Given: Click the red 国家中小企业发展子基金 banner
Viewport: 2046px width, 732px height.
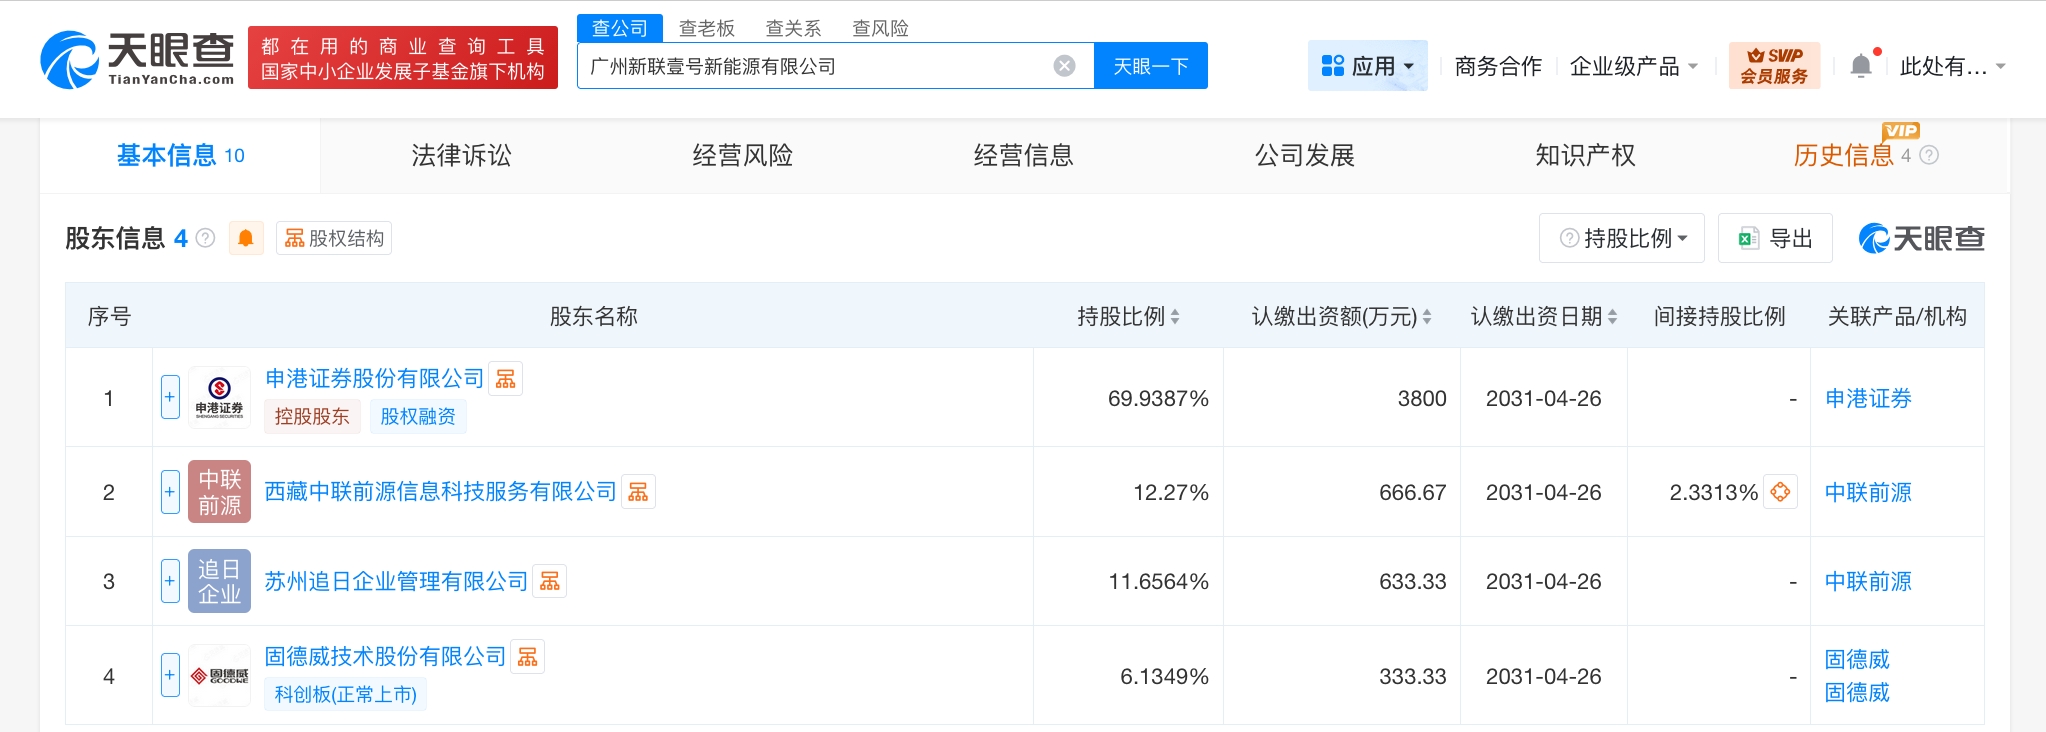Looking at the screenshot, I should point(403,58).
